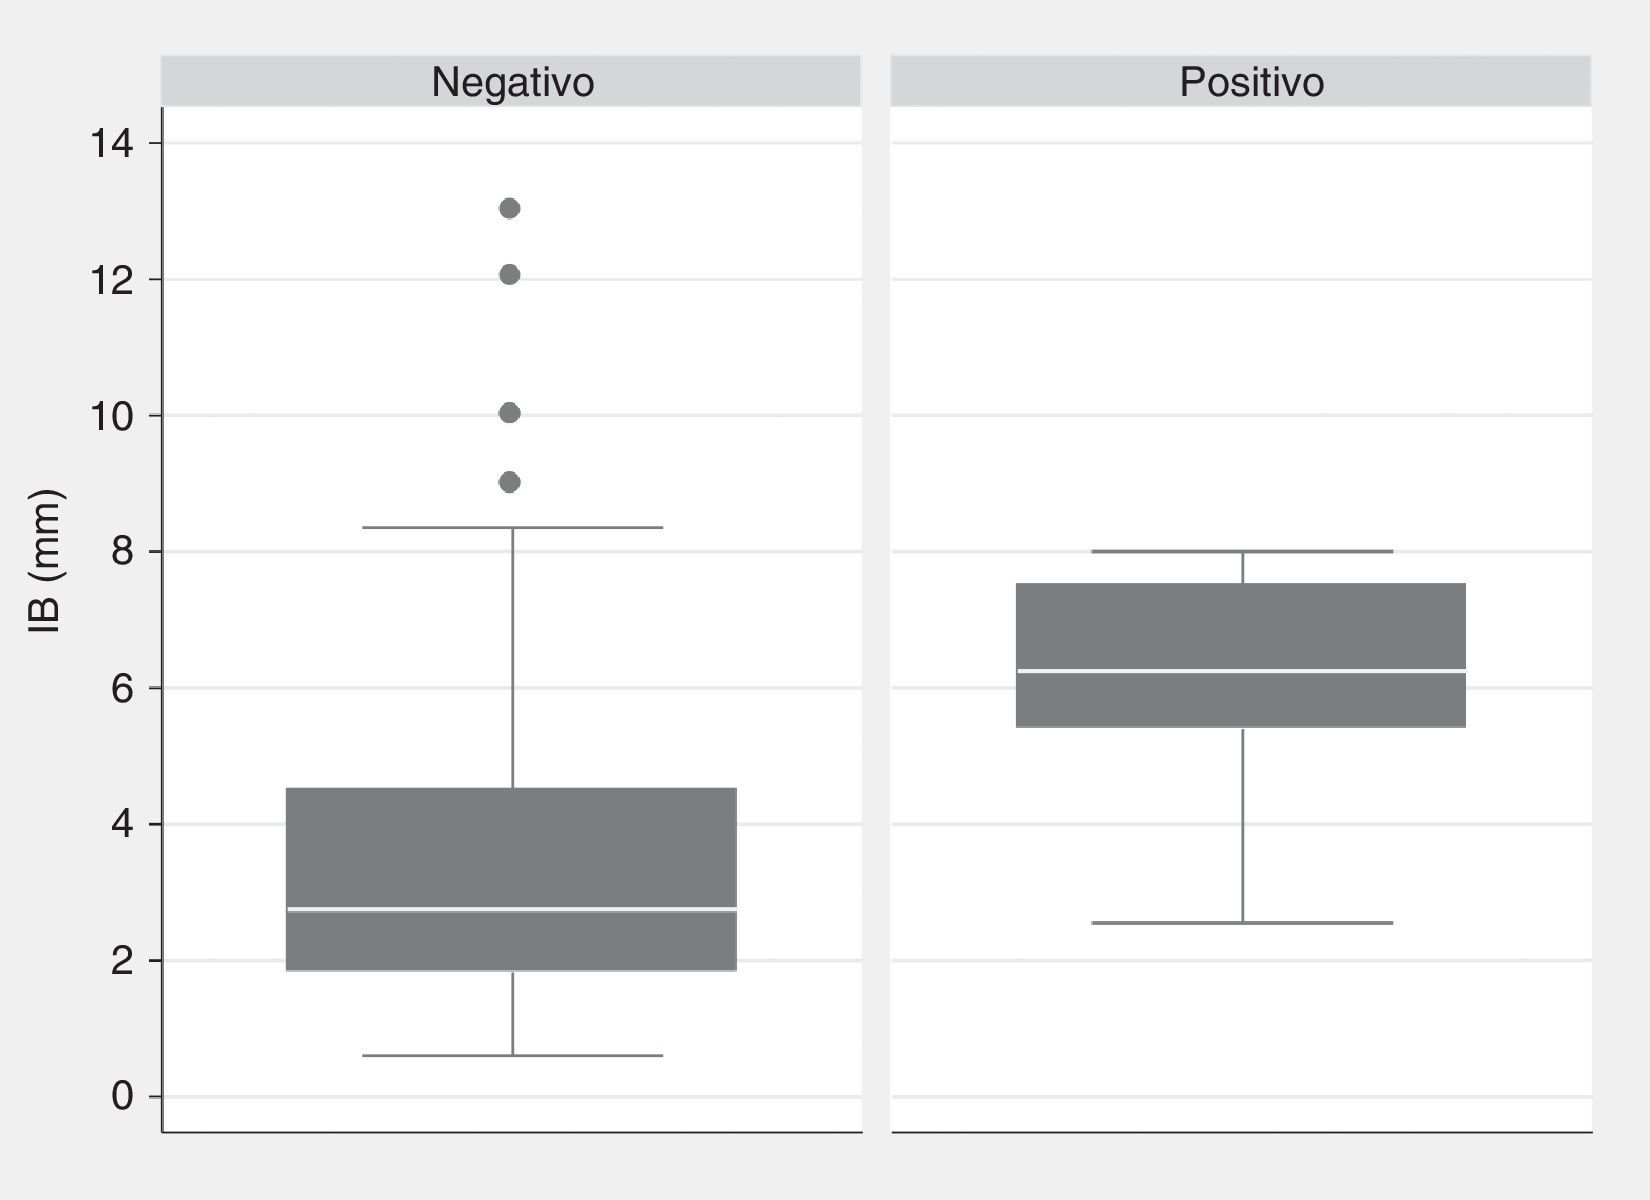Select the outlier dot at 12 mm

tap(509, 275)
